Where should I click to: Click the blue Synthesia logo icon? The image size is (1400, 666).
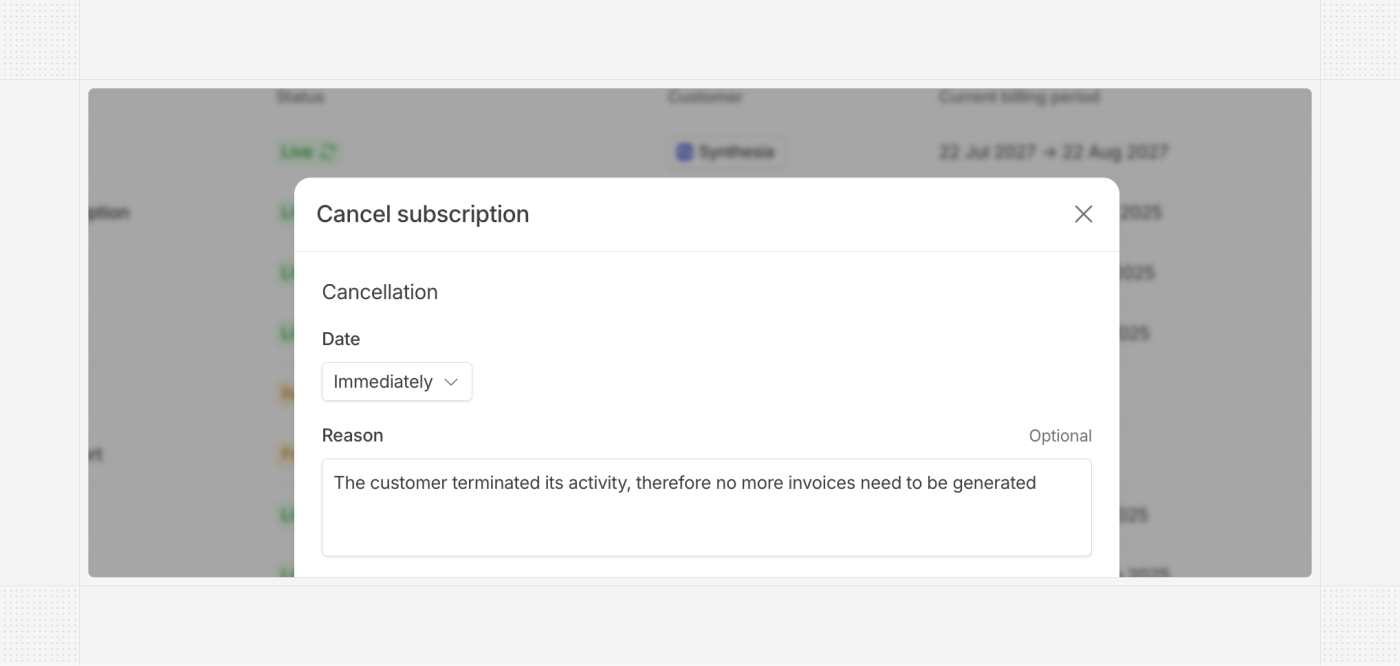pos(685,152)
